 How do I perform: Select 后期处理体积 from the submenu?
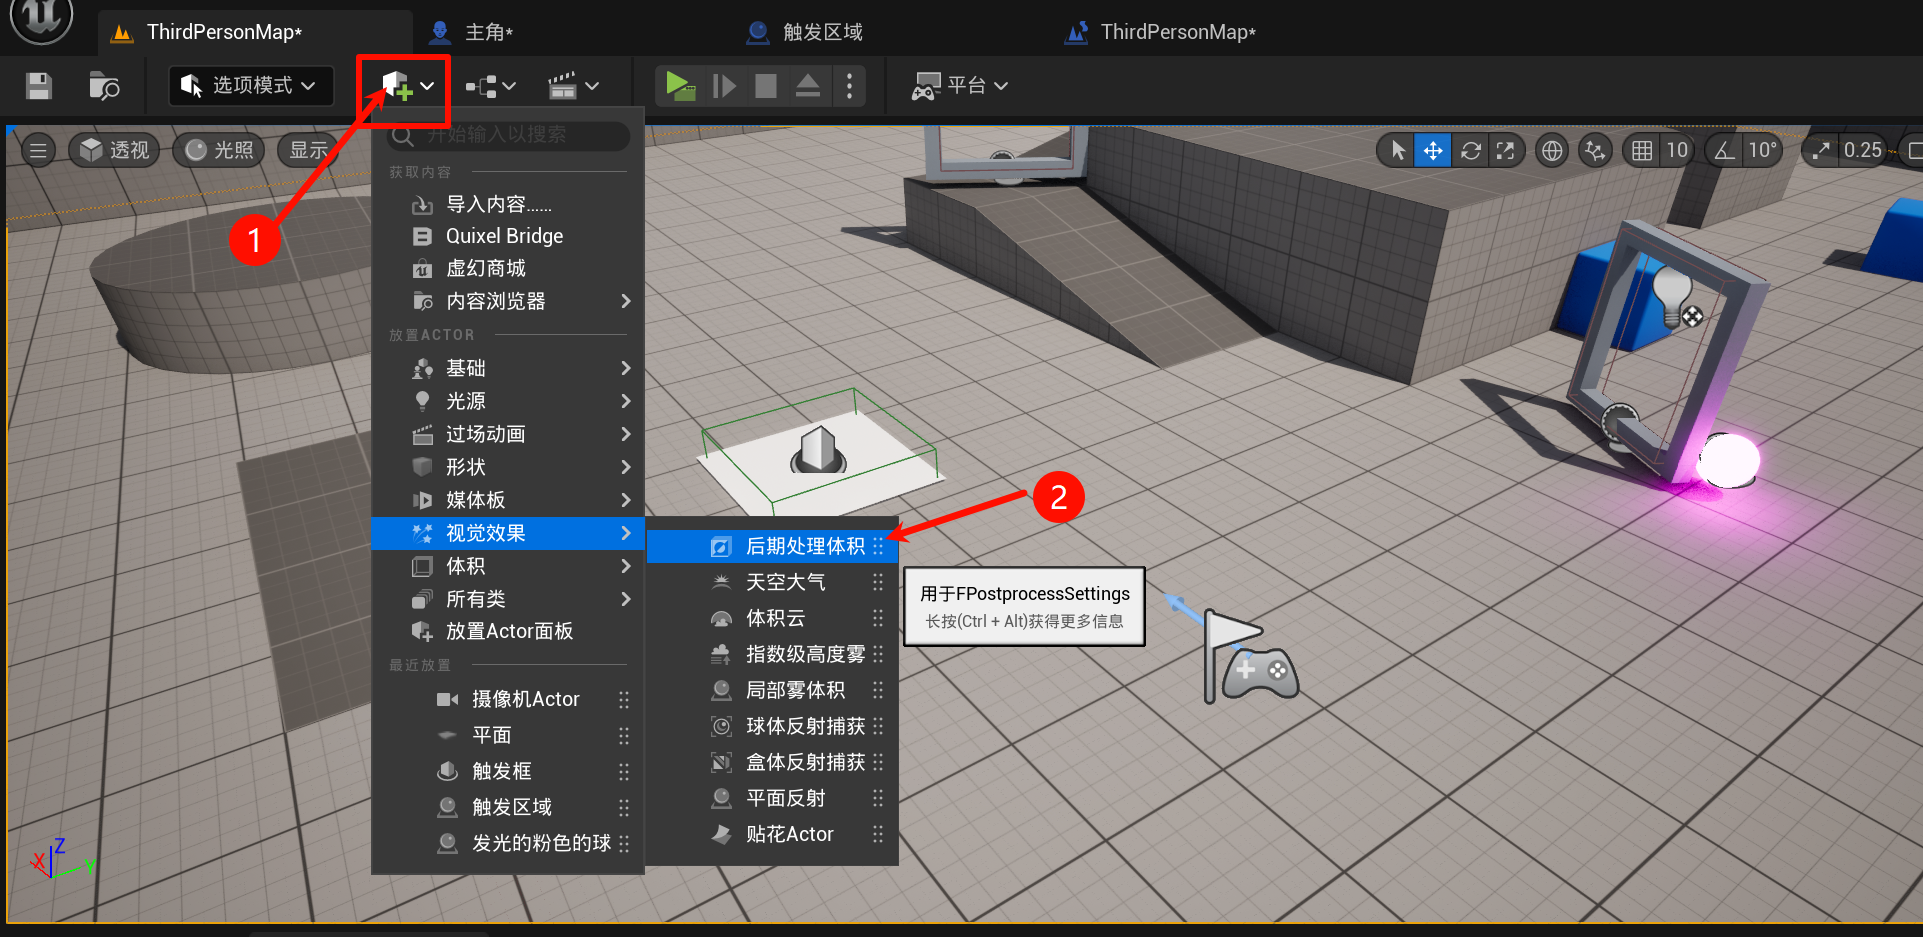click(x=804, y=546)
